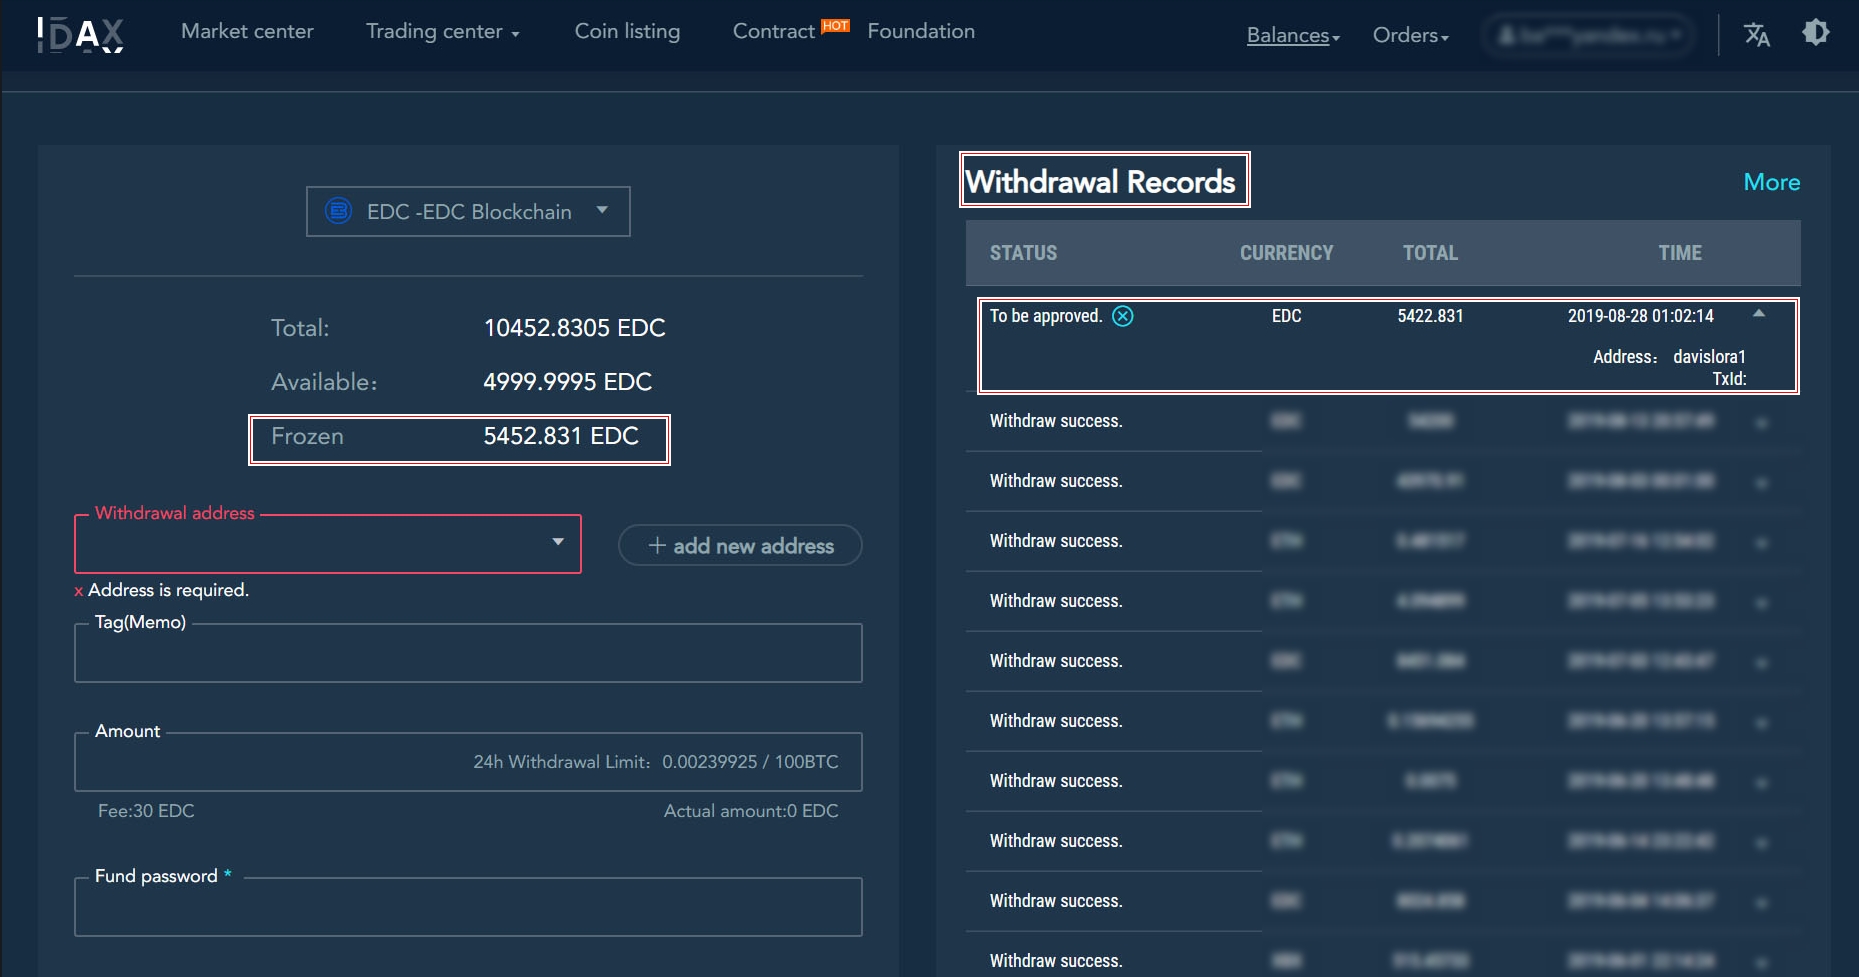Click the EDC coin icon in the selector
This screenshot has height=977, width=1859.
click(x=339, y=211)
